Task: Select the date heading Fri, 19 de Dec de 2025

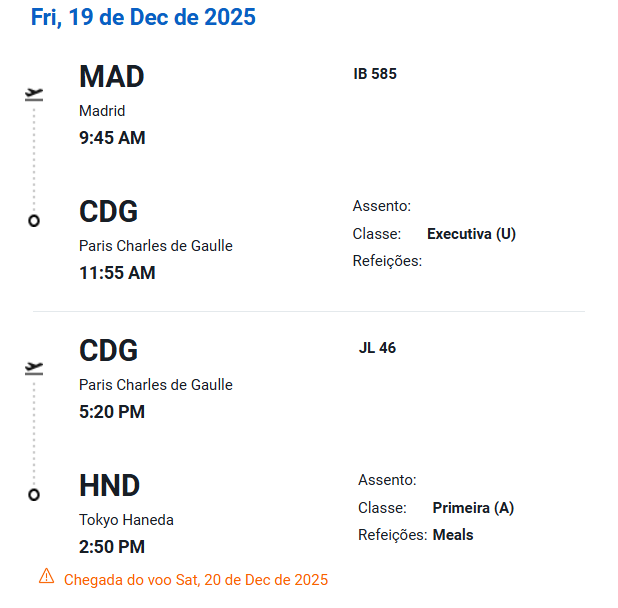Action: [x=143, y=17]
